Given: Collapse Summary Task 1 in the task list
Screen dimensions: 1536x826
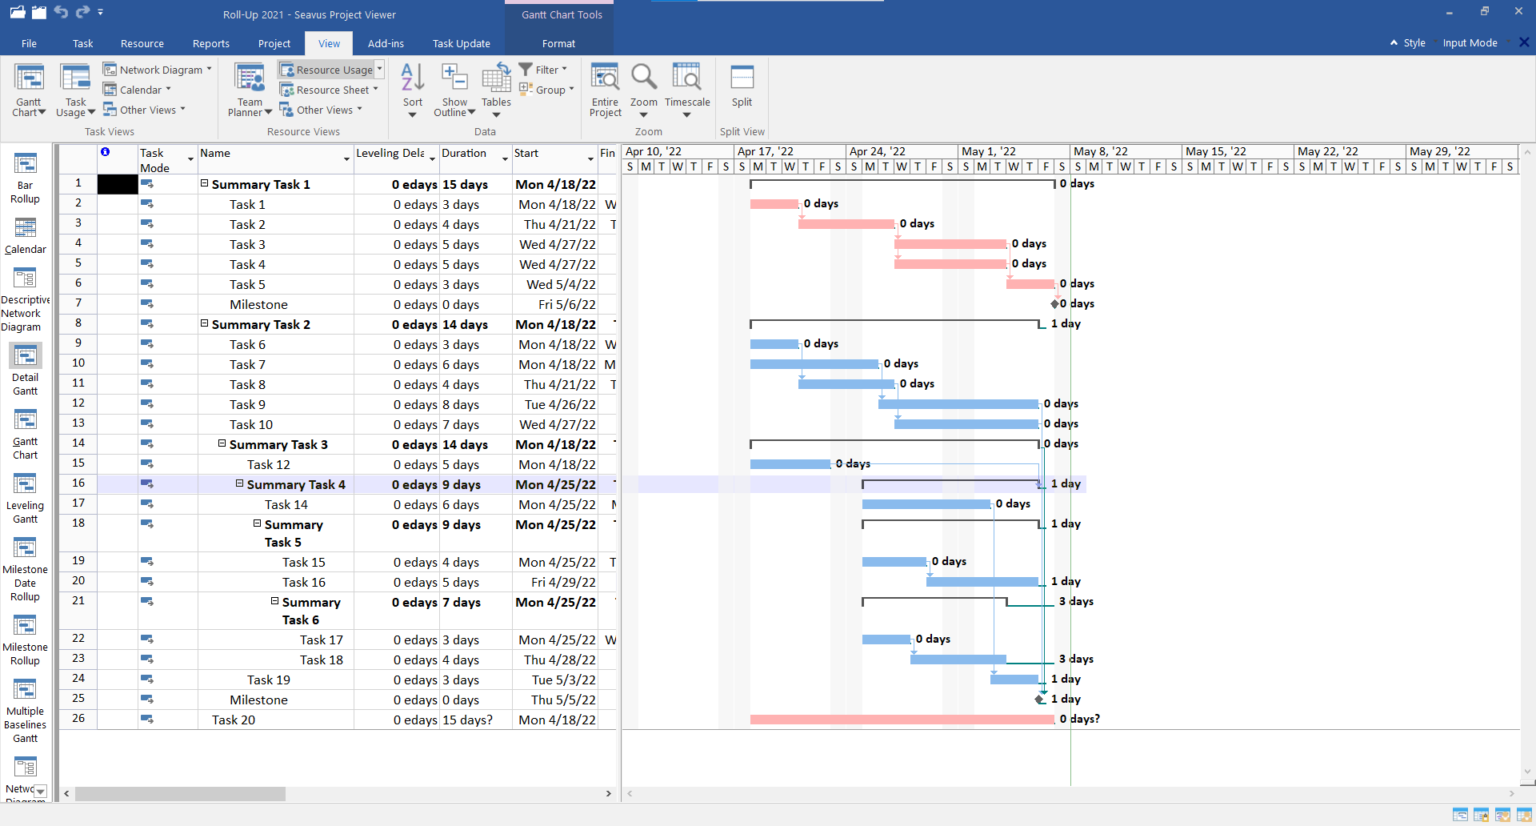Looking at the screenshot, I should 206,184.
